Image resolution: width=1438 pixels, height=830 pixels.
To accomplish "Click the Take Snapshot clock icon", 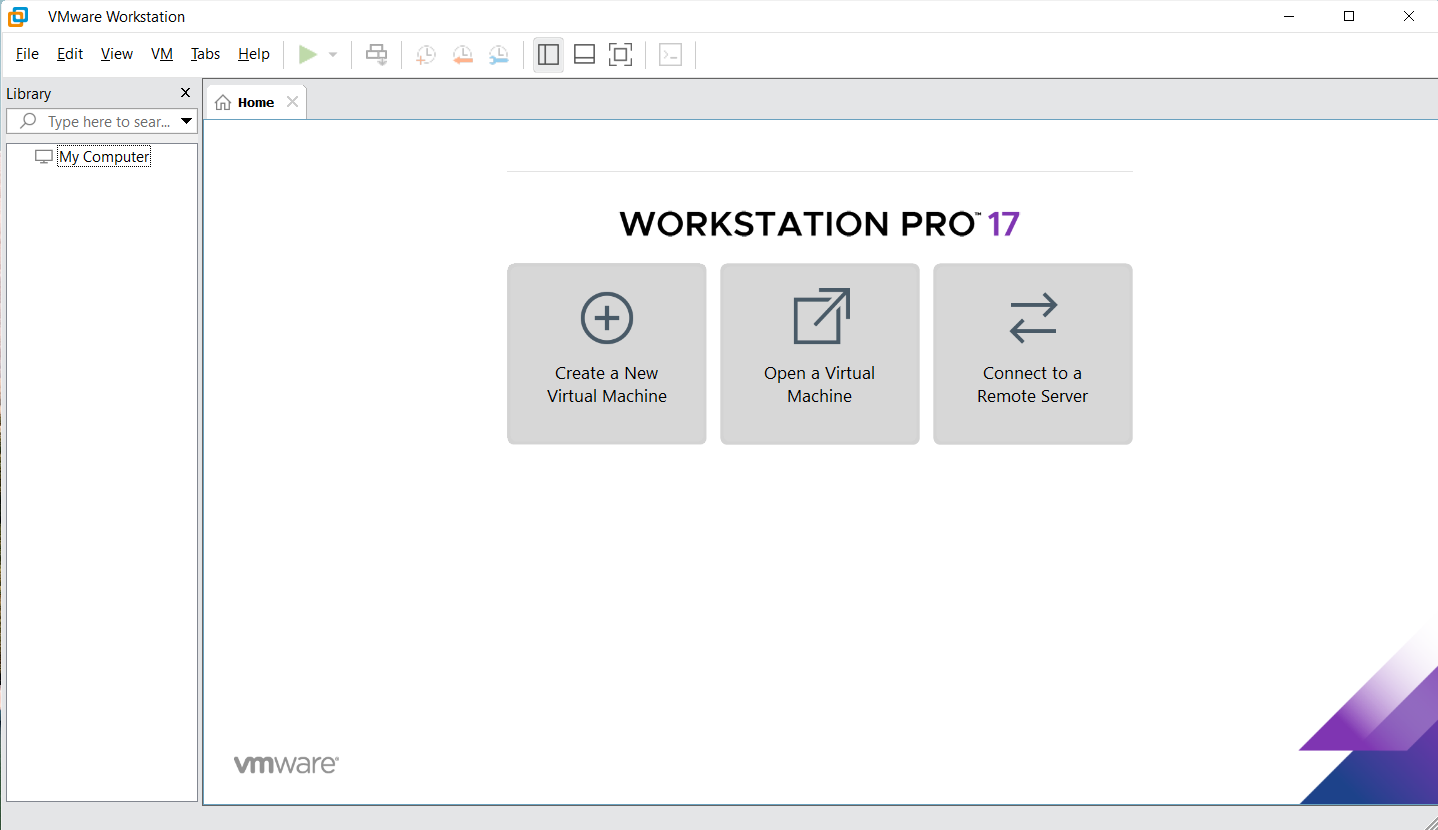I will [x=426, y=55].
